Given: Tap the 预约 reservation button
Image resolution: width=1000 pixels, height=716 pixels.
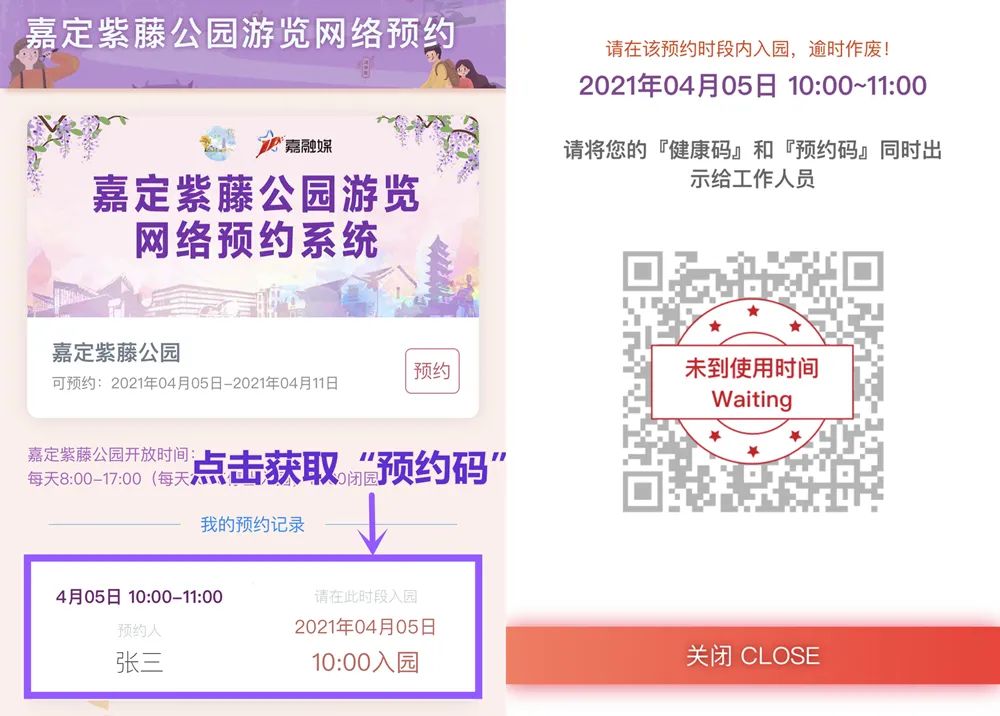Looking at the screenshot, I should (x=432, y=370).
